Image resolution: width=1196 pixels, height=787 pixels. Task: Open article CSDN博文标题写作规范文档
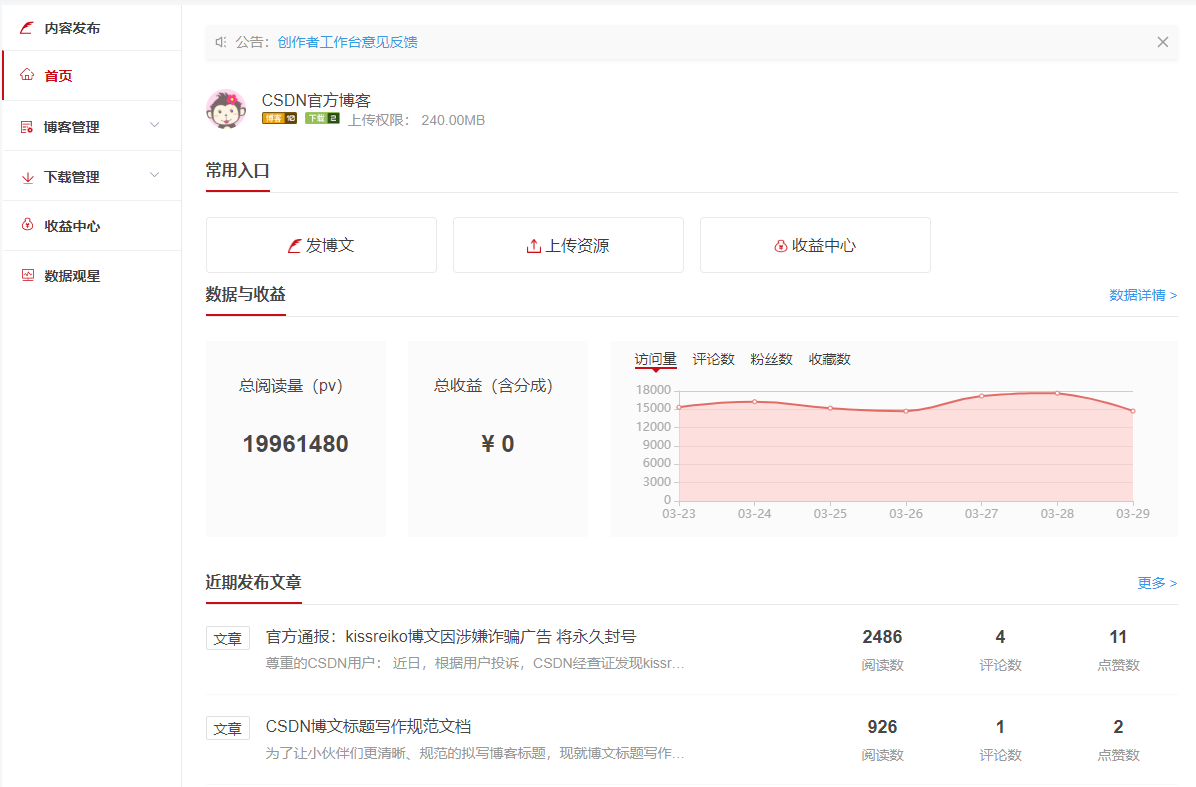click(x=368, y=727)
